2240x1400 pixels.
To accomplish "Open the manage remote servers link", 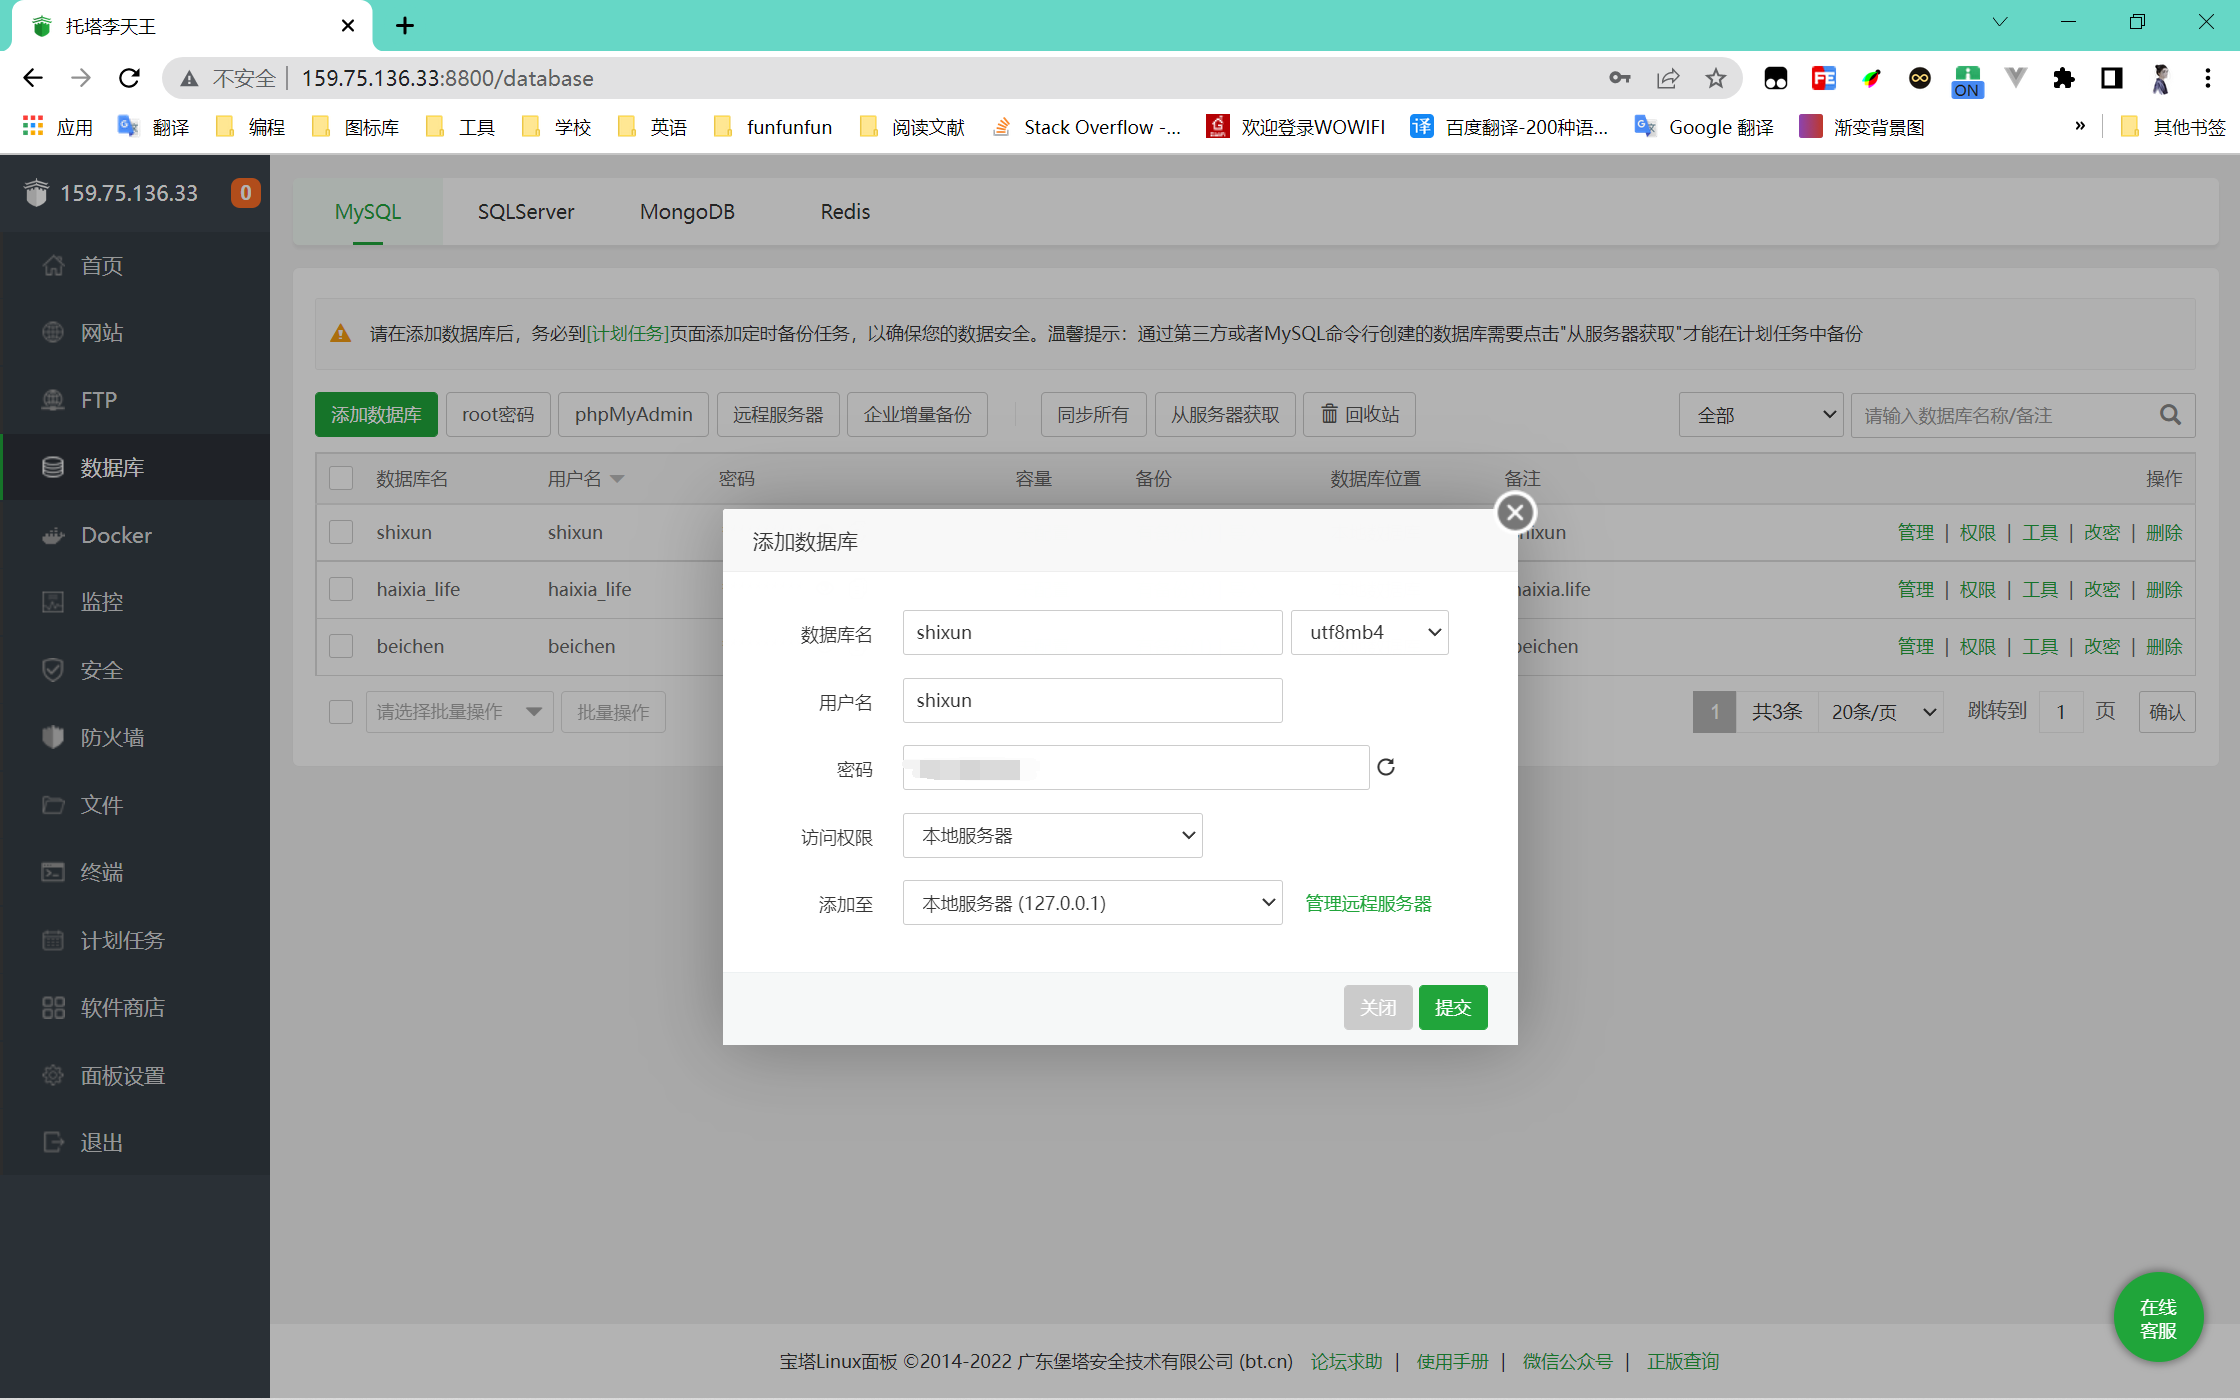I will [1368, 903].
